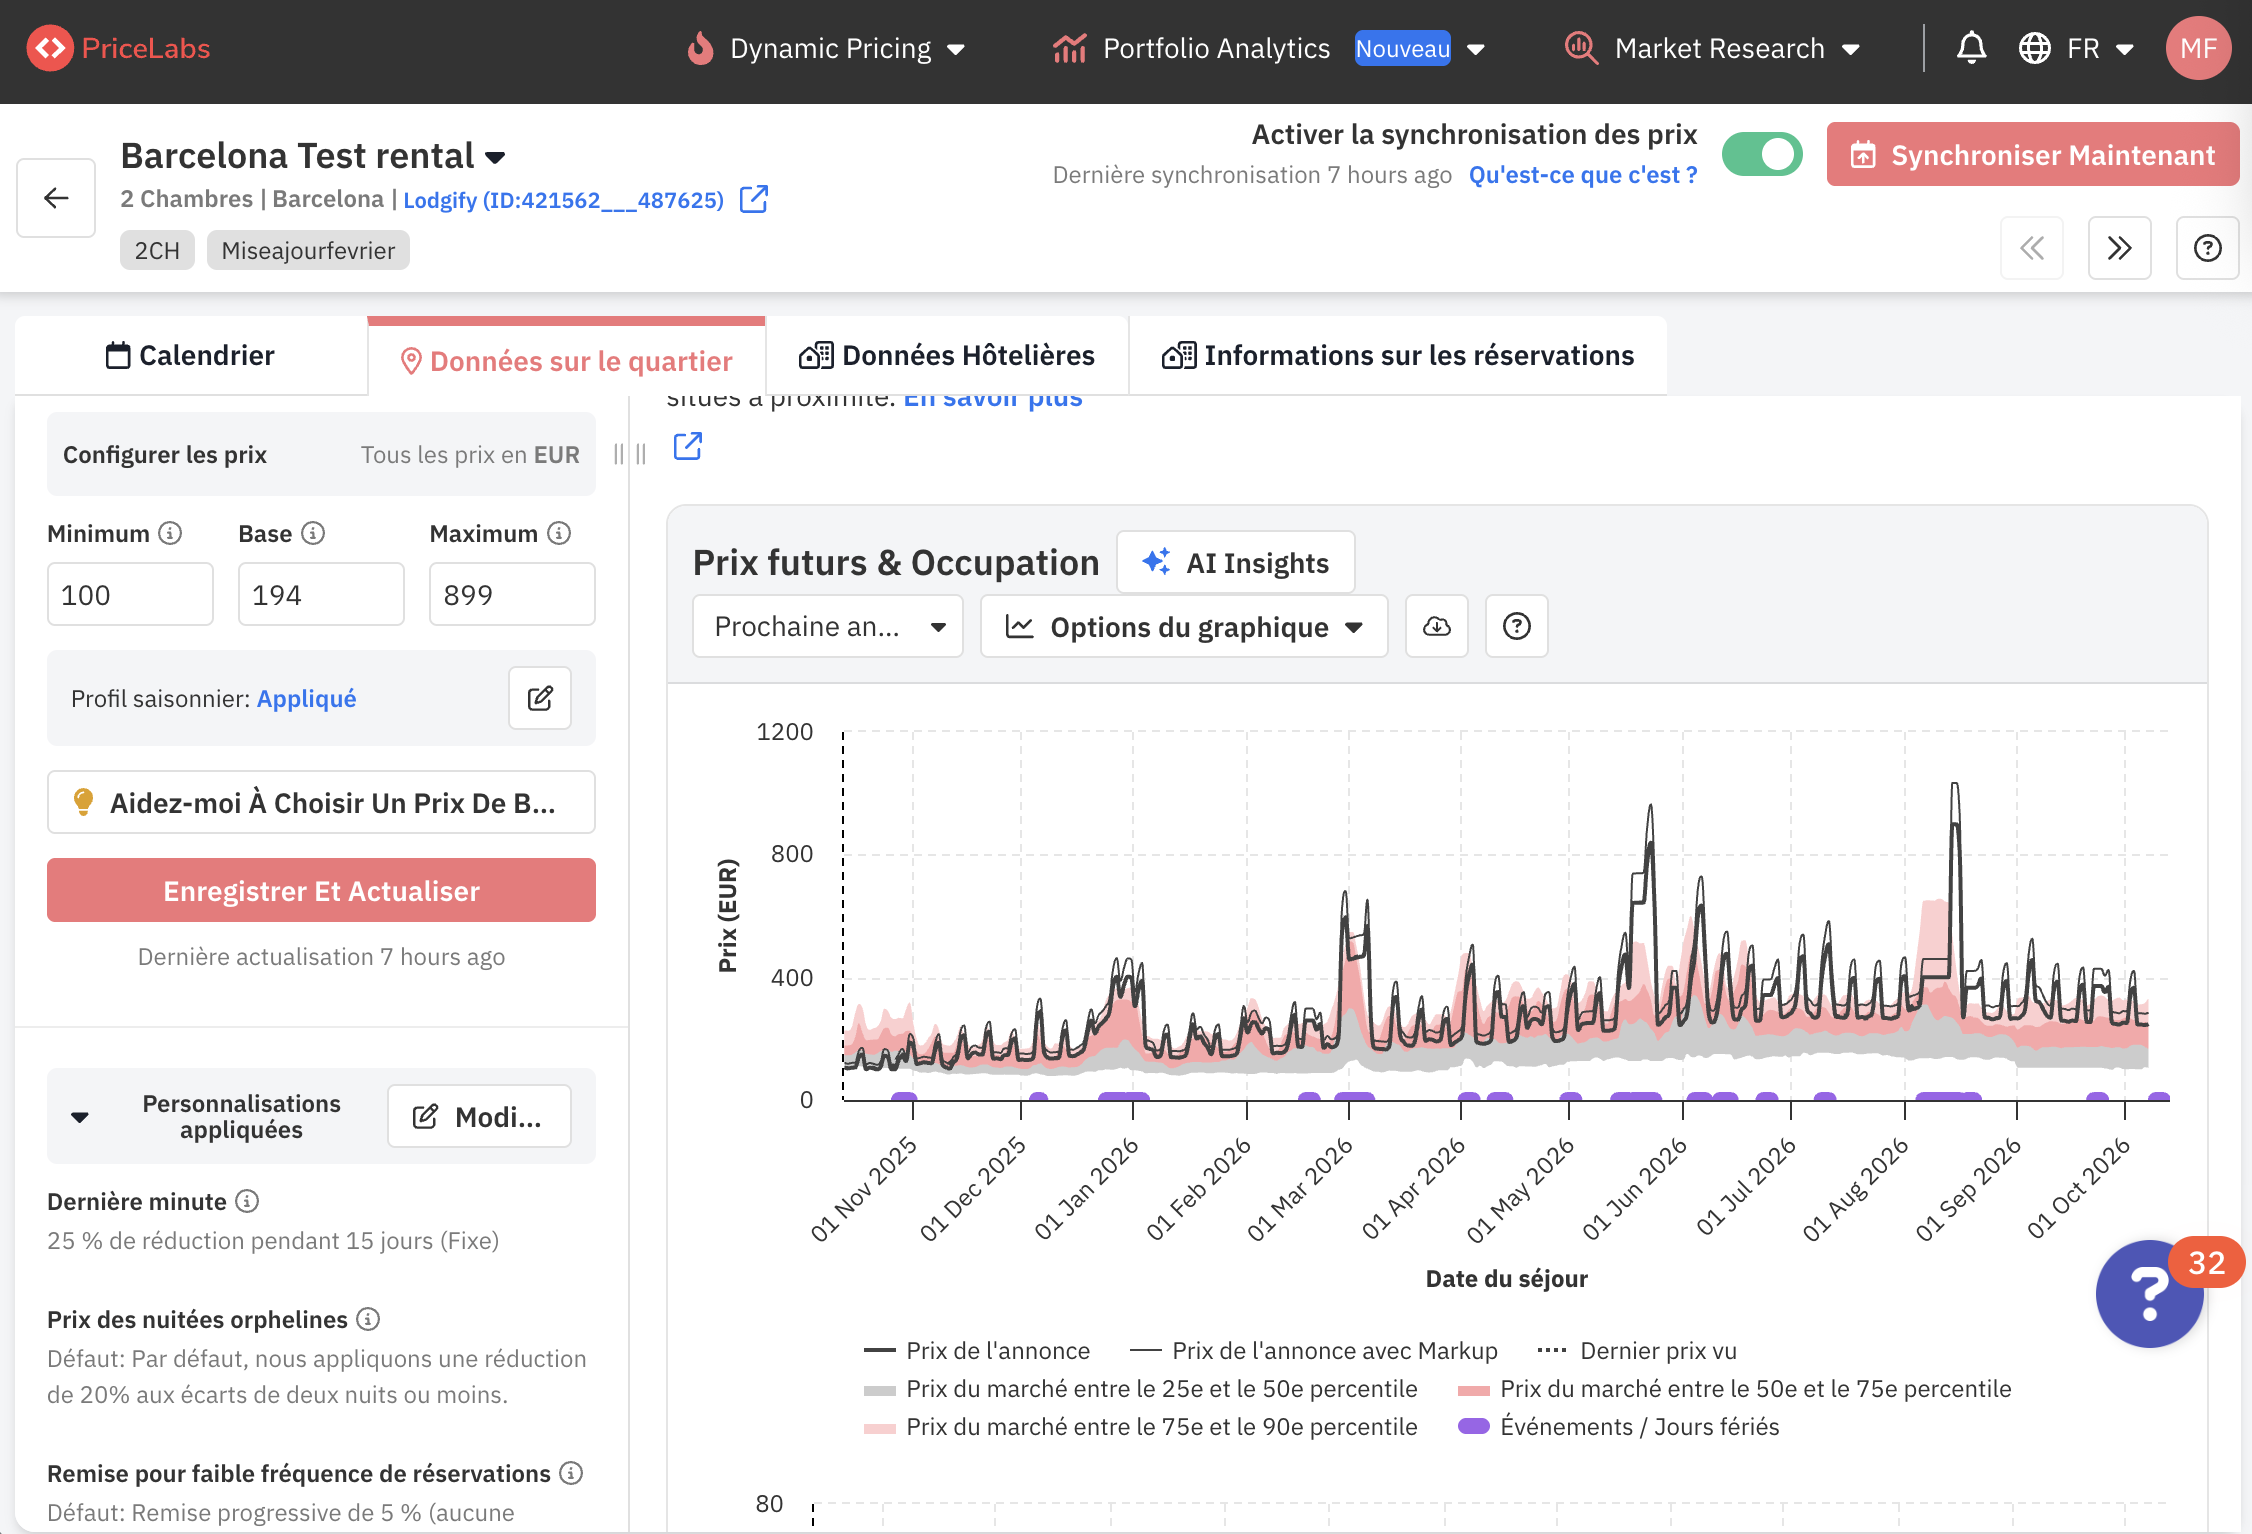Toggle Événements / Jours fériés legend item
Image resolution: width=2252 pixels, height=1534 pixels.
pos(1638,1427)
